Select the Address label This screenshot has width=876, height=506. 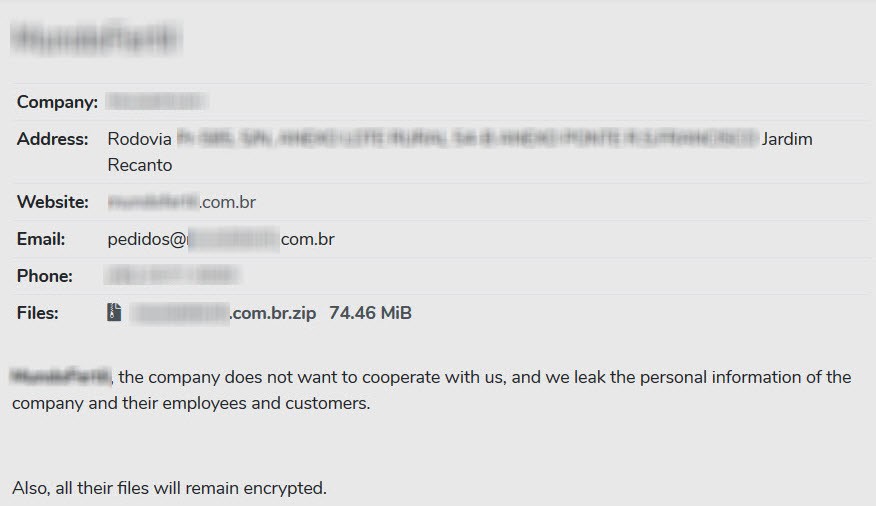(x=52, y=139)
